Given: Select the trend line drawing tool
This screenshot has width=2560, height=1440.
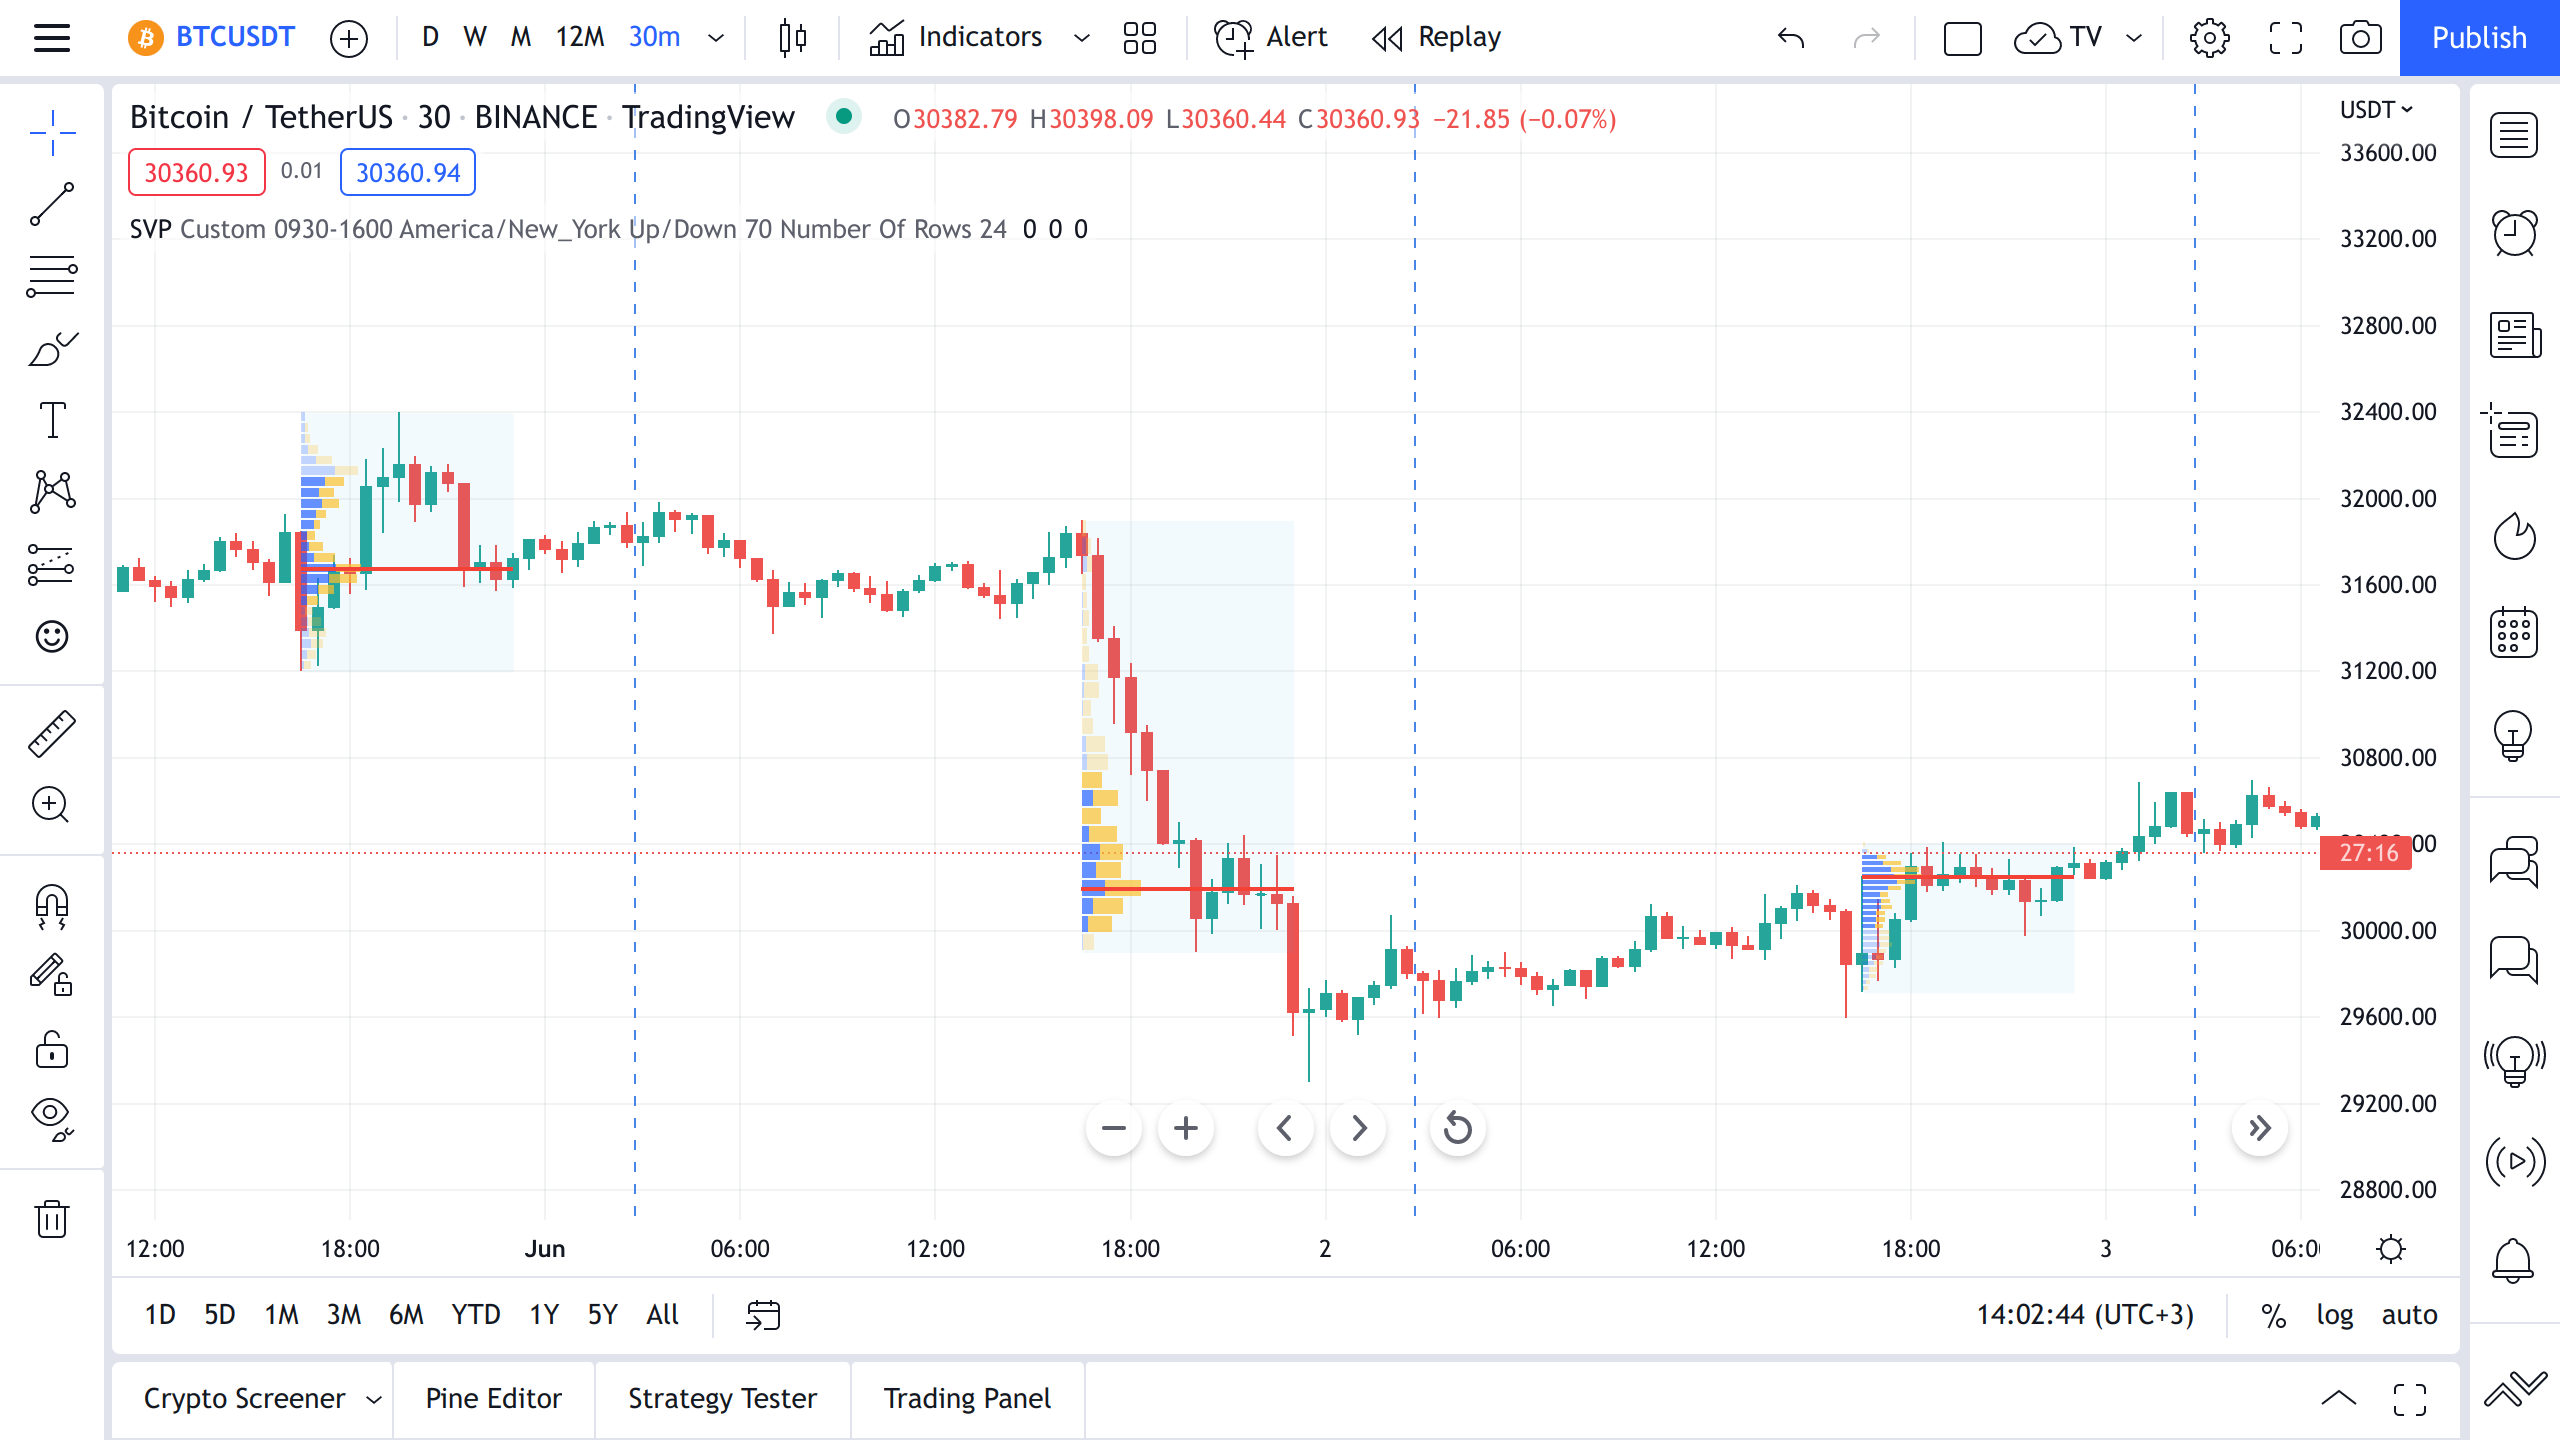Looking at the screenshot, I should (51, 204).
